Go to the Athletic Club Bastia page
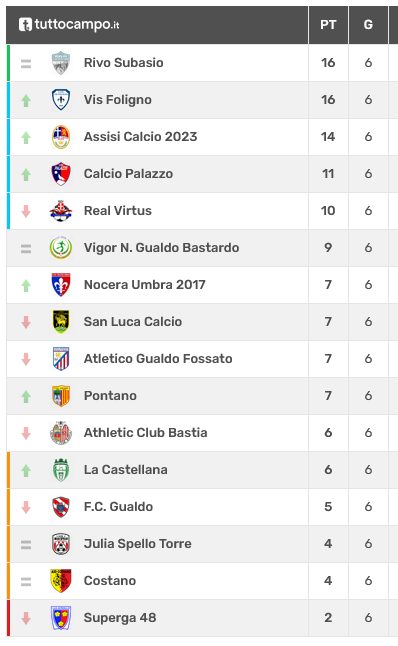The image size is (398, 646). click(145, 433)
